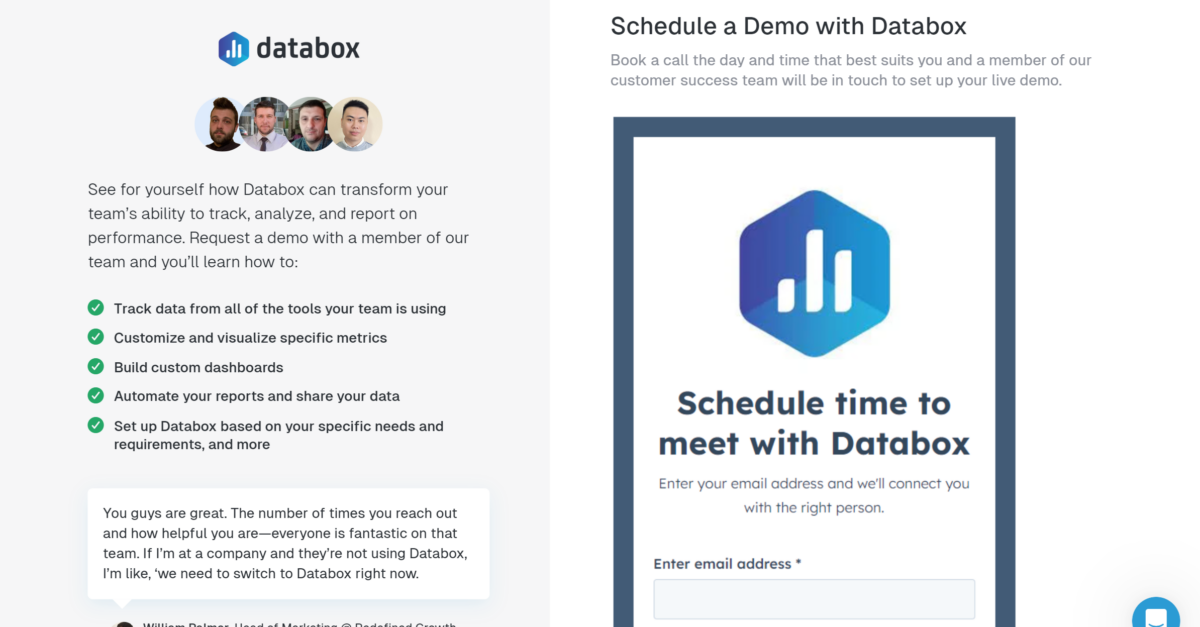
Task: Click the checkmark beside 'Build custom dashboards'
Action: [95, 367]
